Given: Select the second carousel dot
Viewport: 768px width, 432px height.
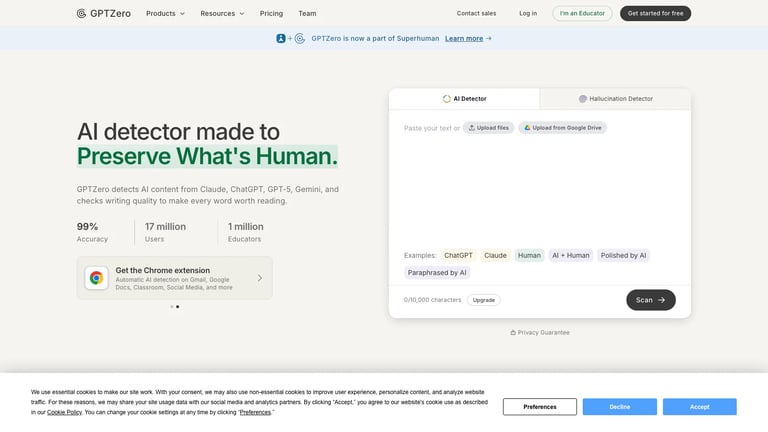Looking at the screenshot, I should 177,307.
